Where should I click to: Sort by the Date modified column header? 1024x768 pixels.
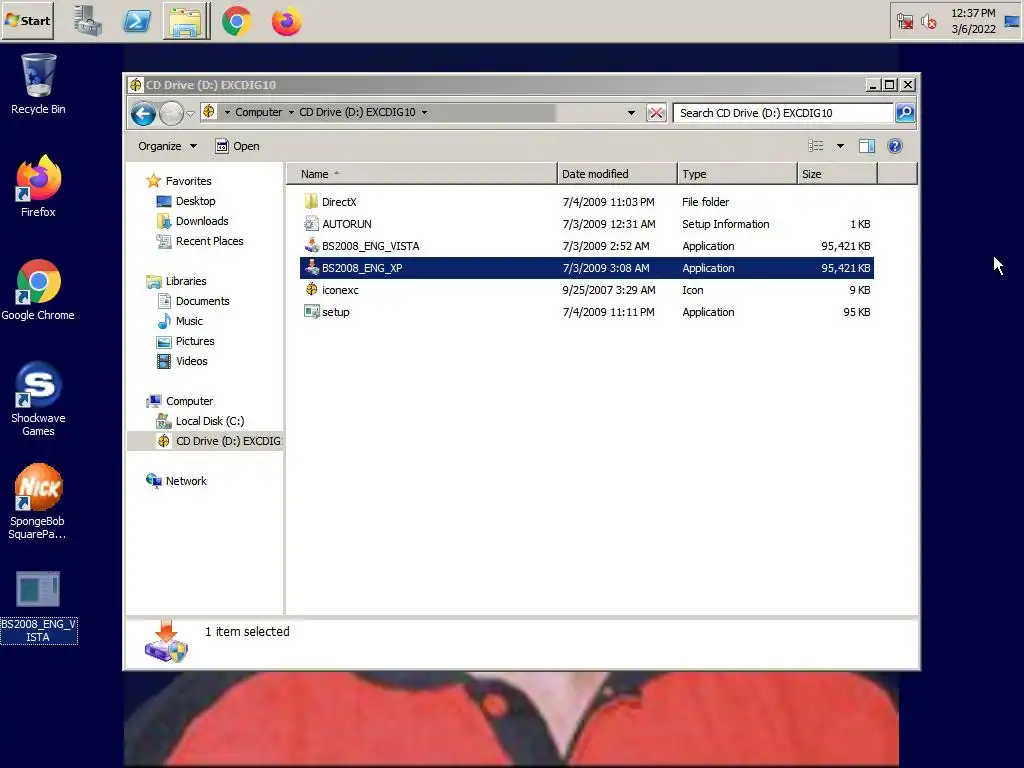point(617,174)
